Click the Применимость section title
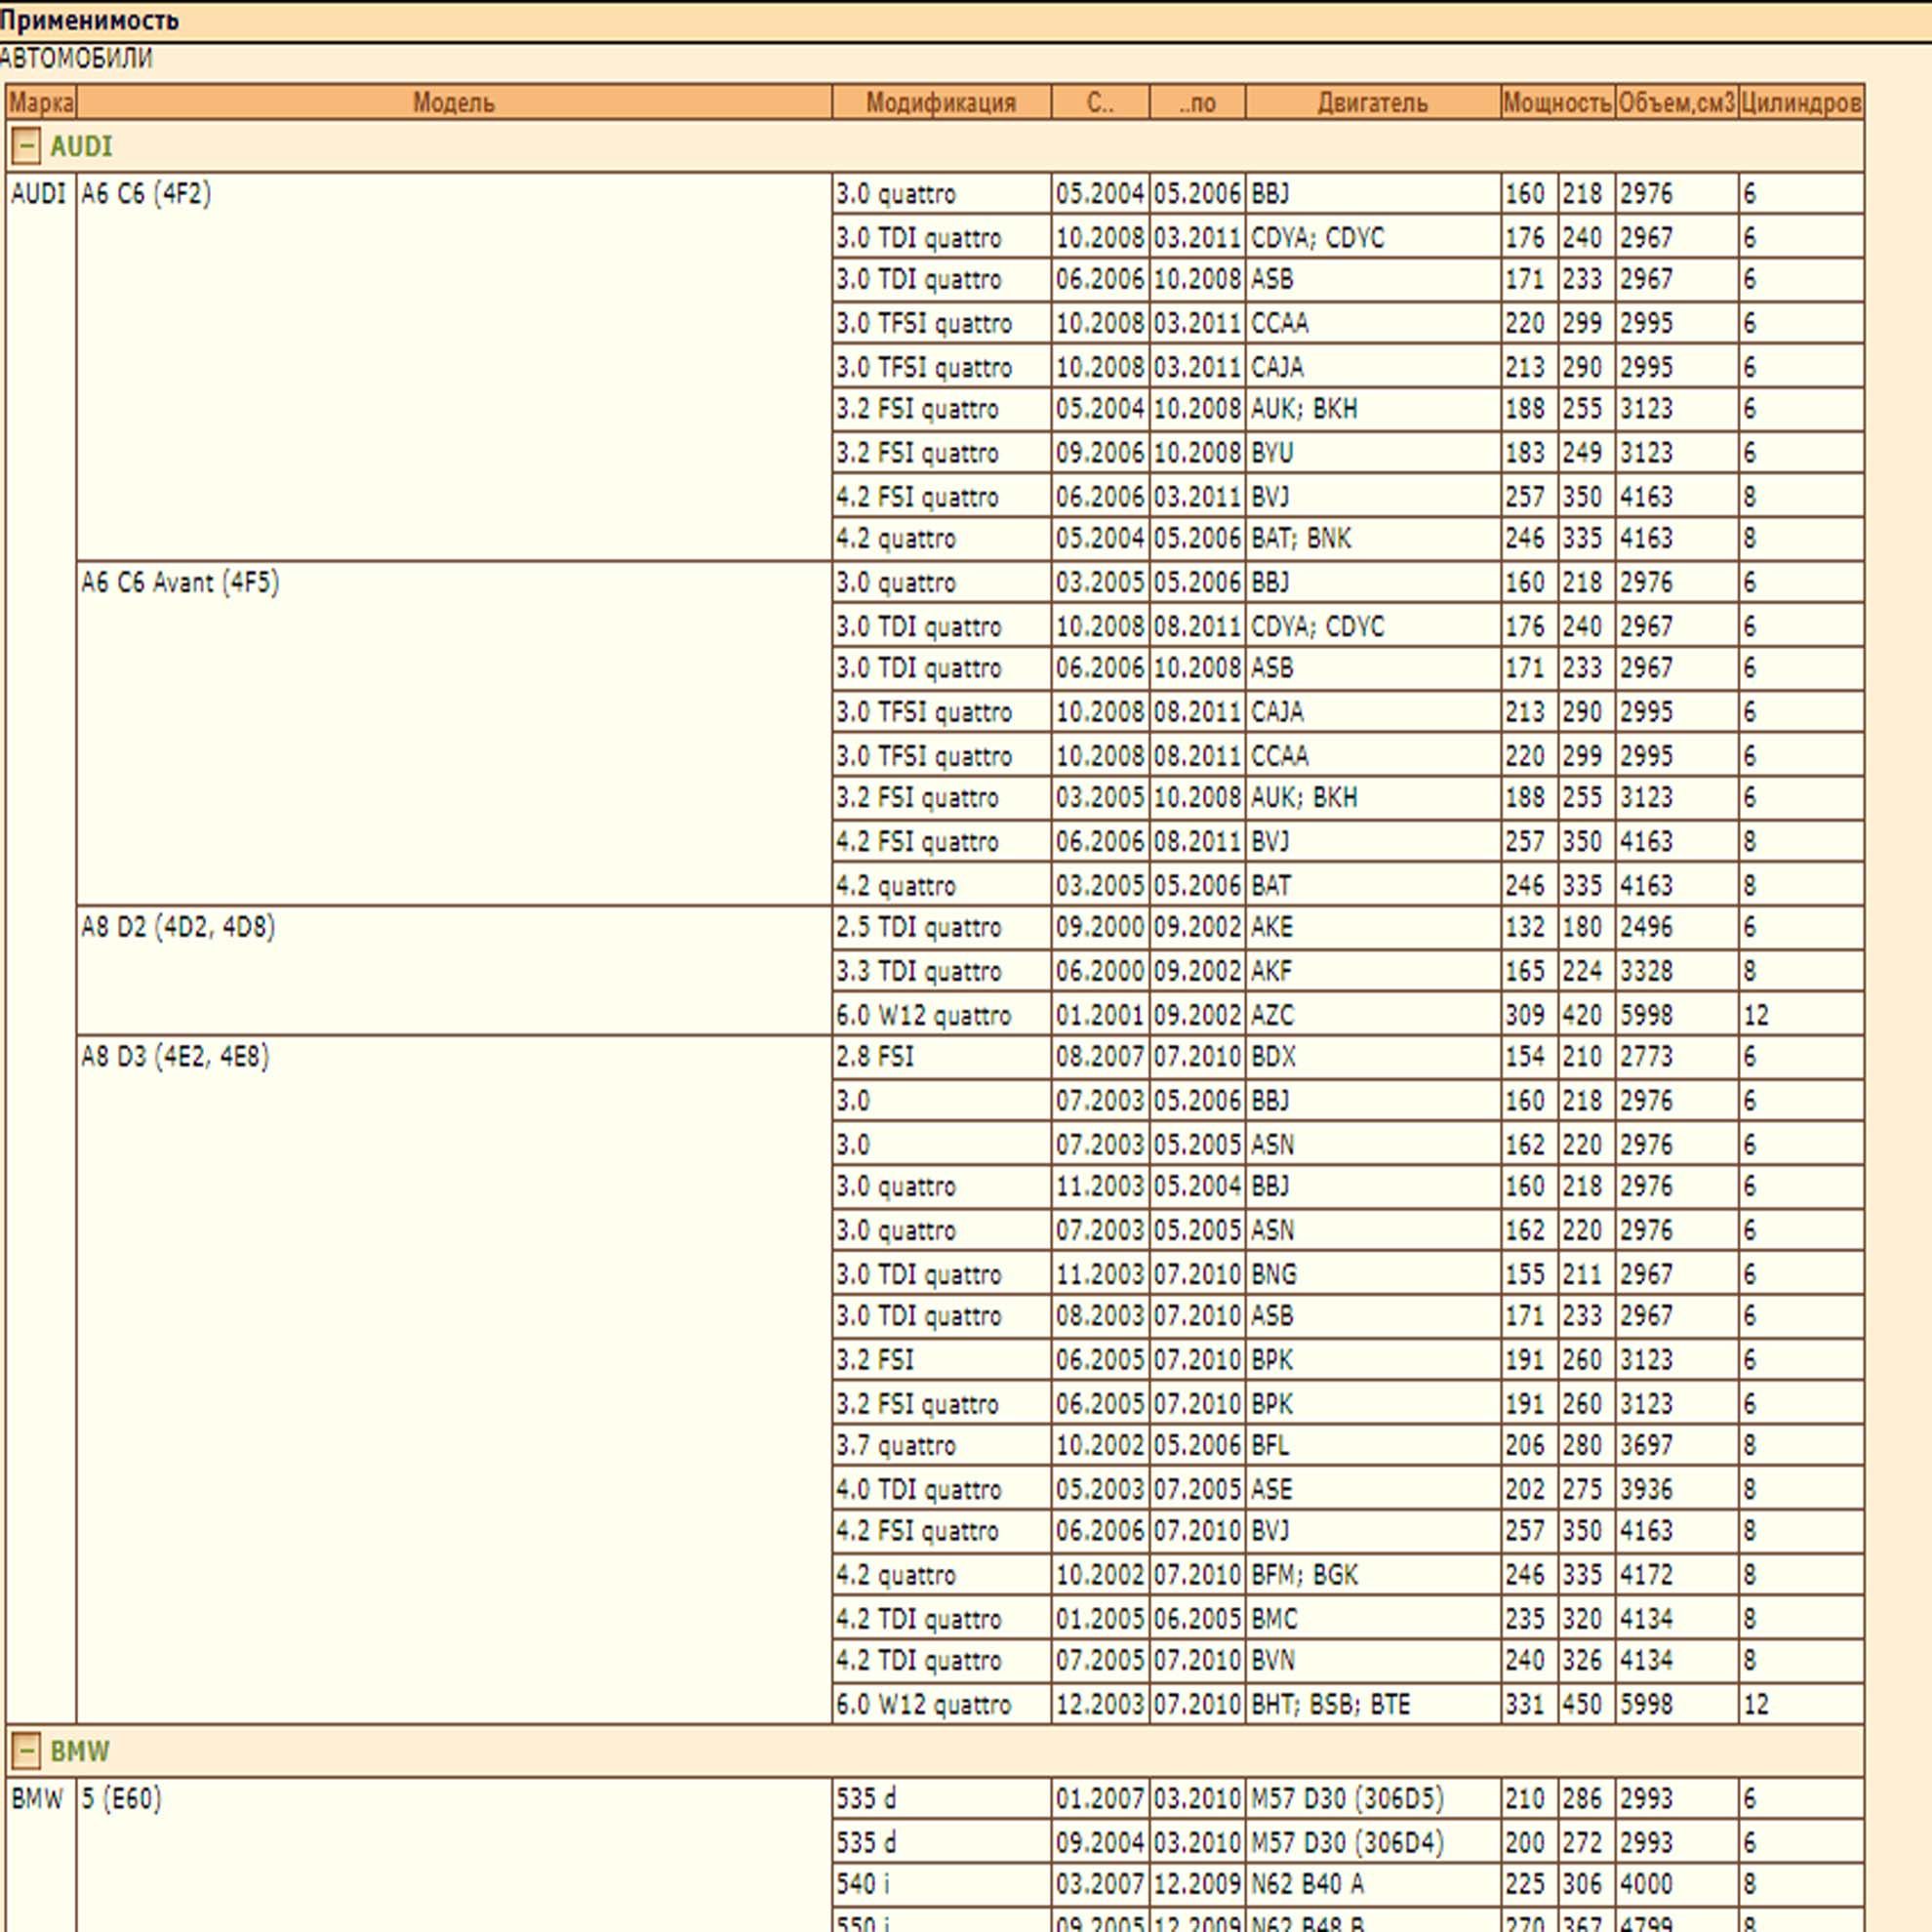Viewport: 1932px width, 1932px height. (90, 19)
